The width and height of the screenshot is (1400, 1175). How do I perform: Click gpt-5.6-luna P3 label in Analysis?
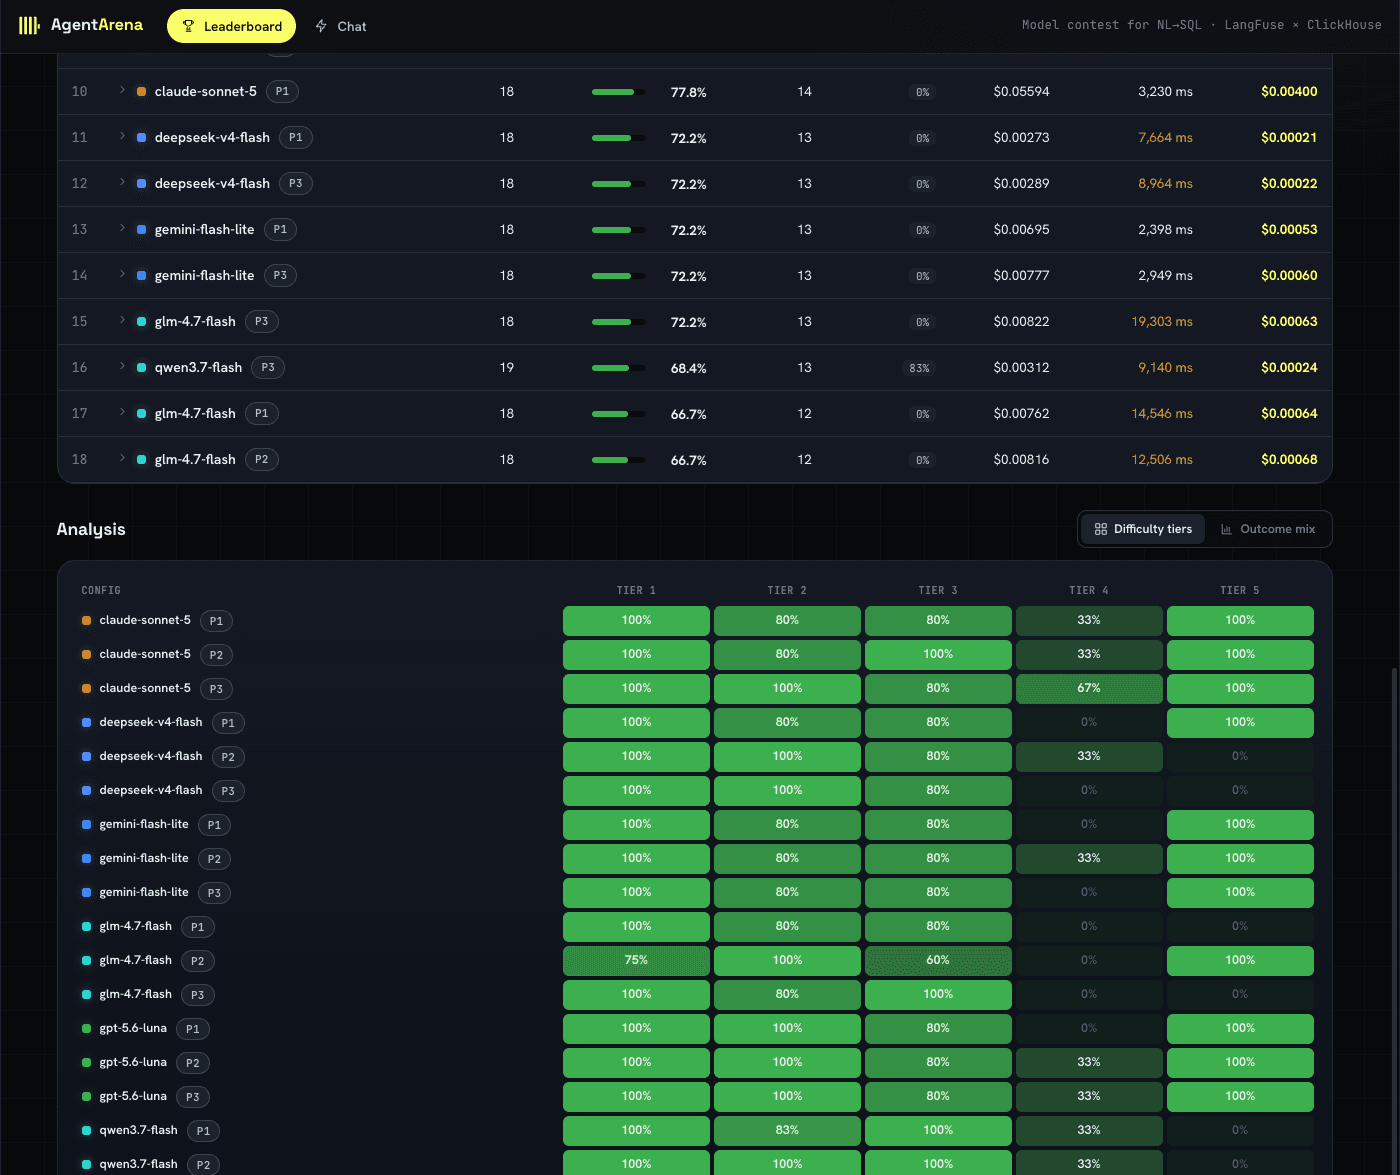tap(133, 1096)
